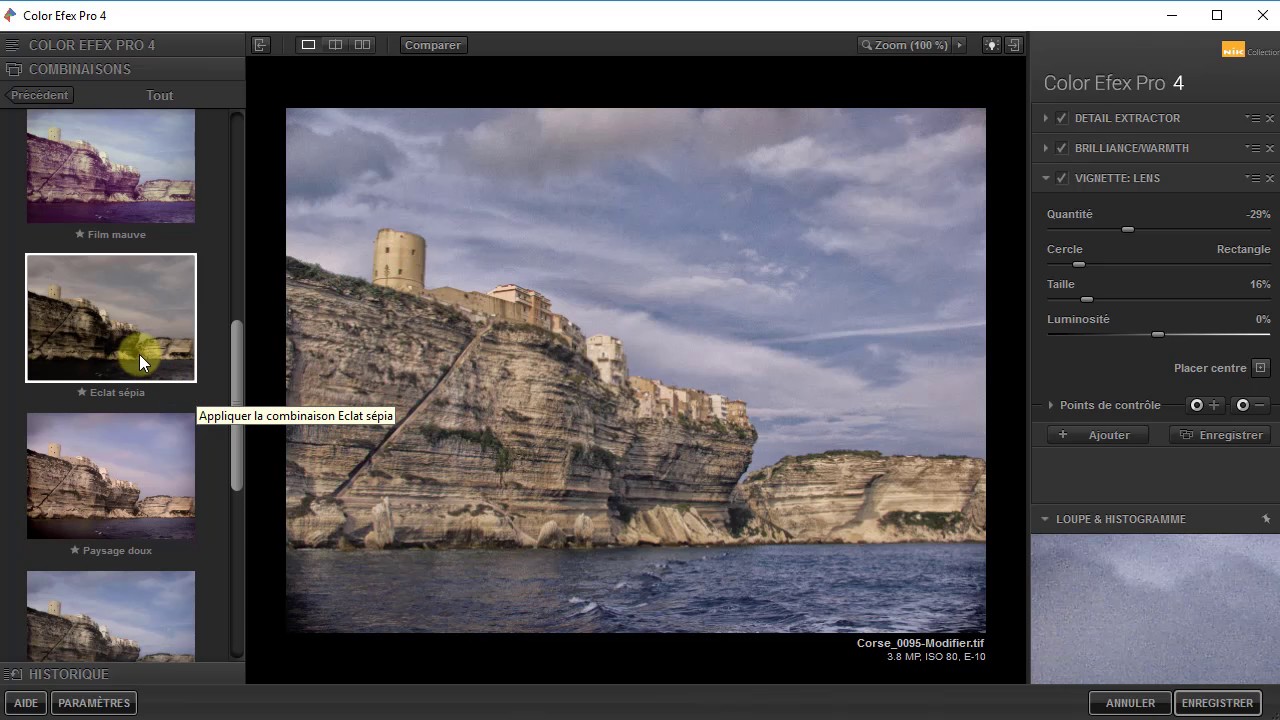Go back with the Précédent button
Screen dimensions: 1280x720
pyautogui.click(x=38, y=95)
